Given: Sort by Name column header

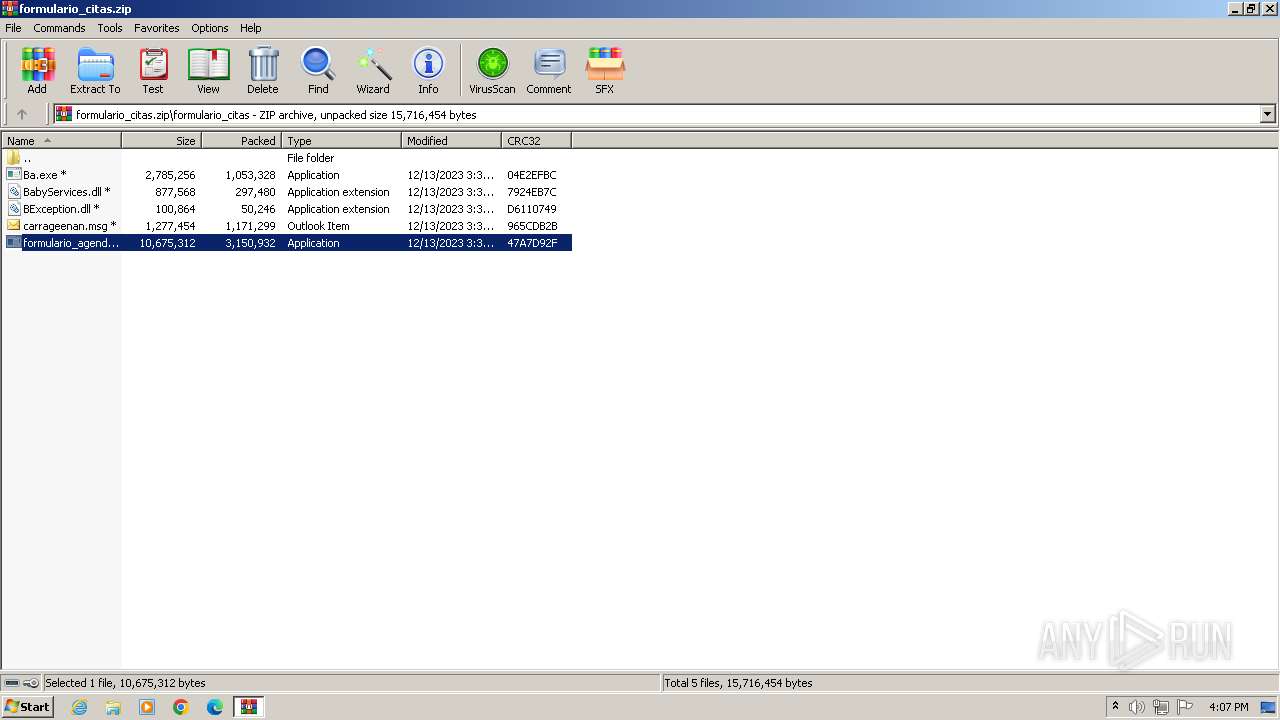Looking at the screenshot, I should pyautogui.click(x=61, y=141).
